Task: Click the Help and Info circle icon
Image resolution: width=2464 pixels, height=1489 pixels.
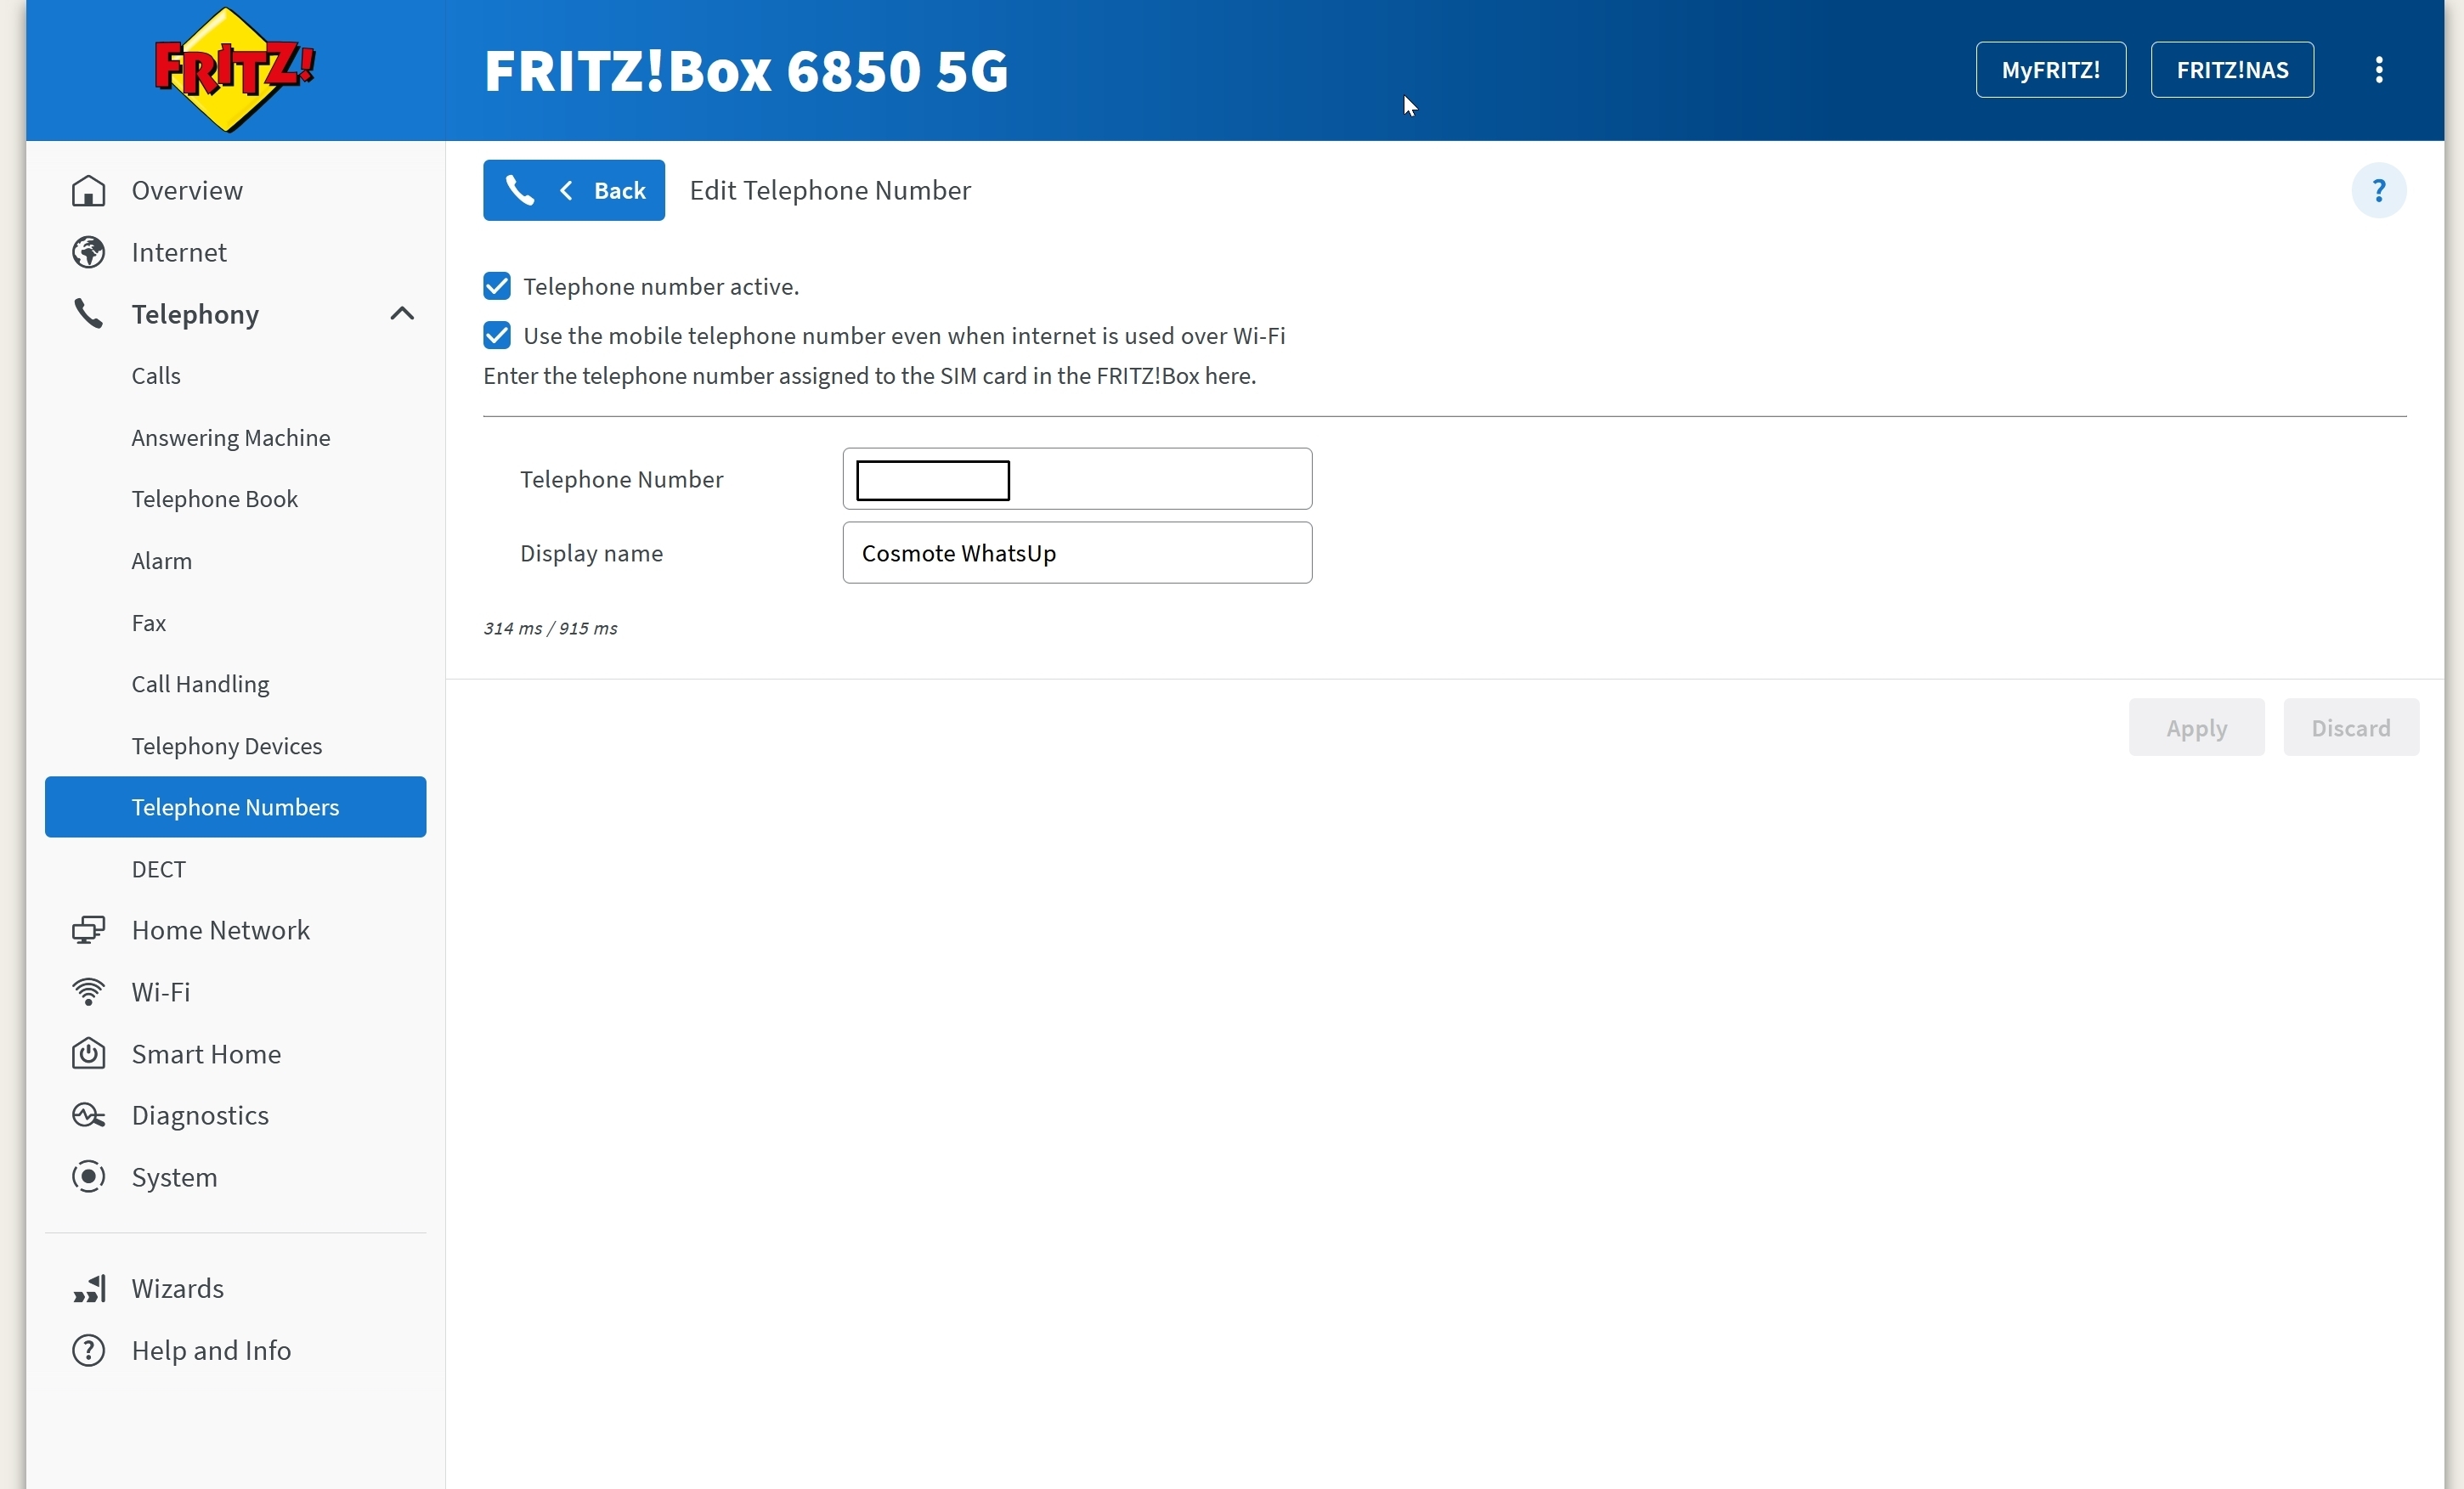Action: [89, 1350]
